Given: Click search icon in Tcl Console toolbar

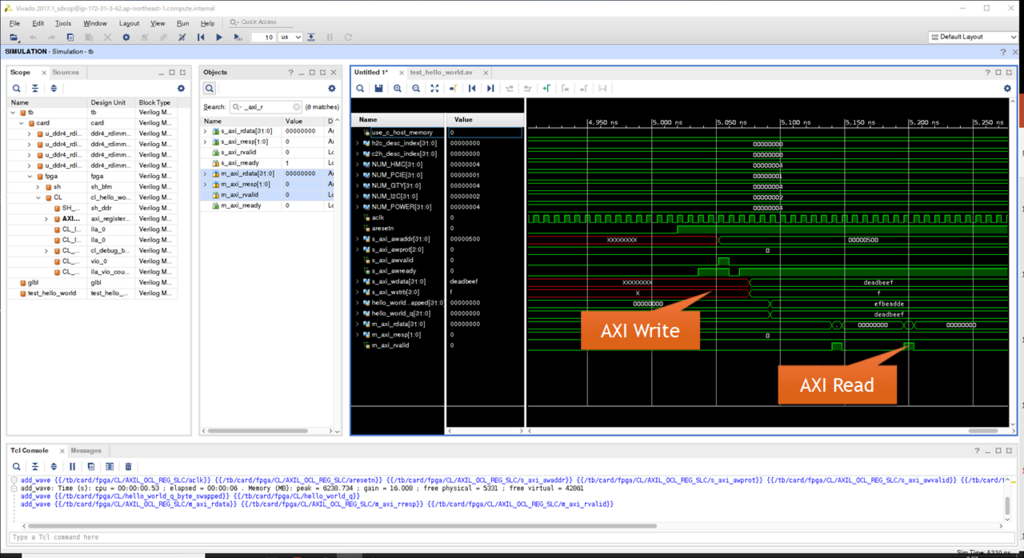Looking at the screenshot, I should (x=16, y=467).
